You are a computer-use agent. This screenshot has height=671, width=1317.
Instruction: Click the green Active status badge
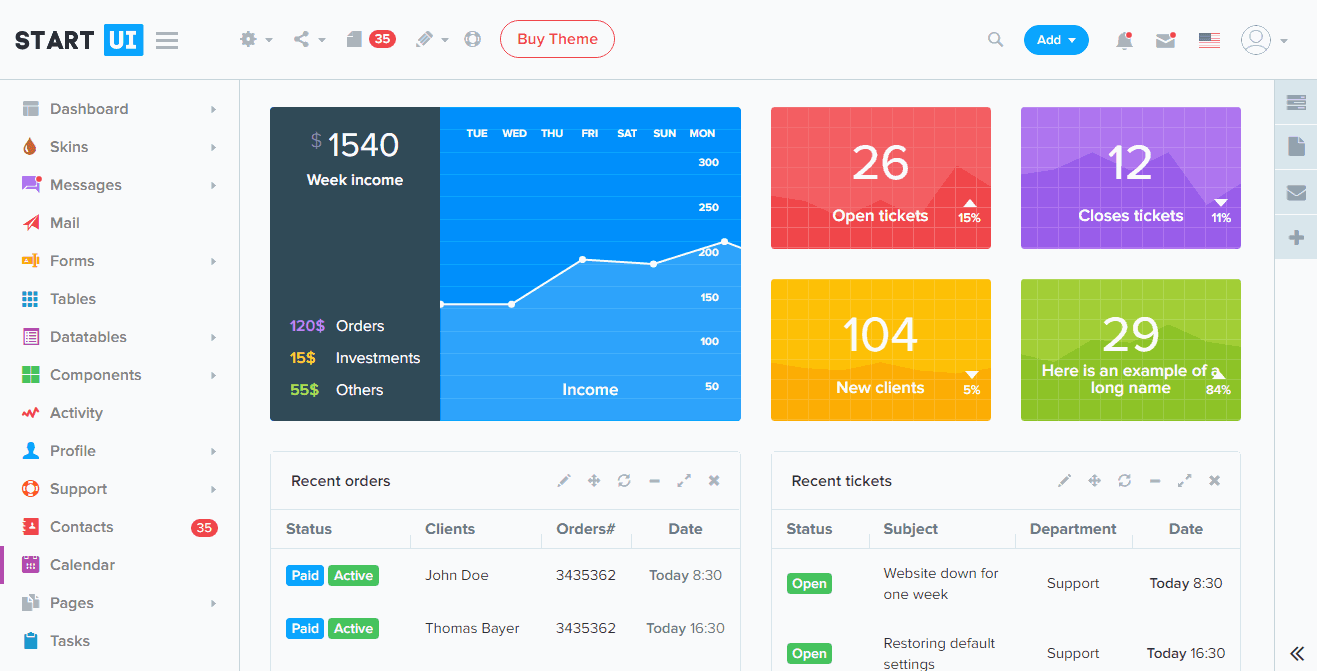[x=353, y=575]
